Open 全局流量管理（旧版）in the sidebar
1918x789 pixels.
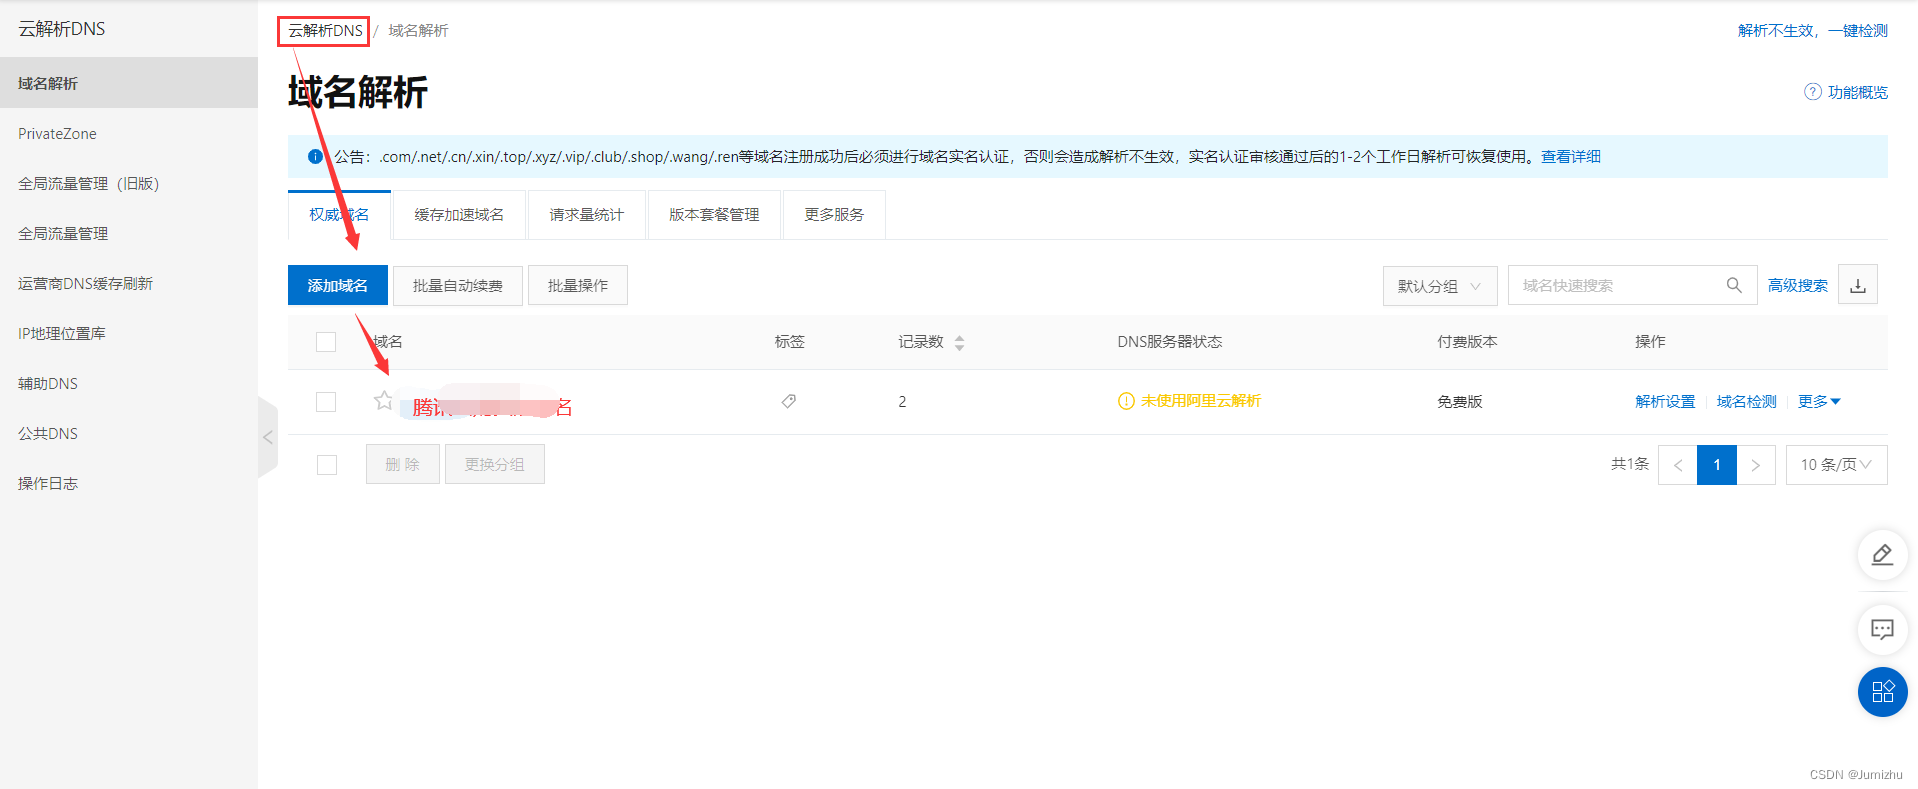(129, 183)
